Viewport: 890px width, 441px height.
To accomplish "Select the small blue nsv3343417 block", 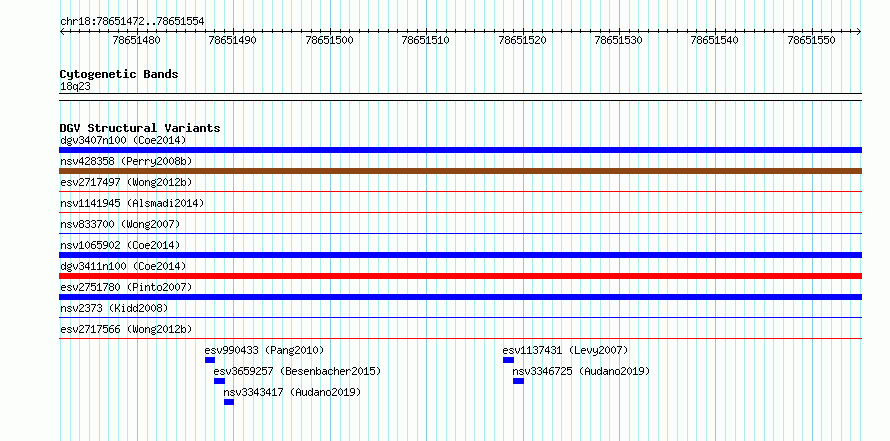I will (229, 402).
